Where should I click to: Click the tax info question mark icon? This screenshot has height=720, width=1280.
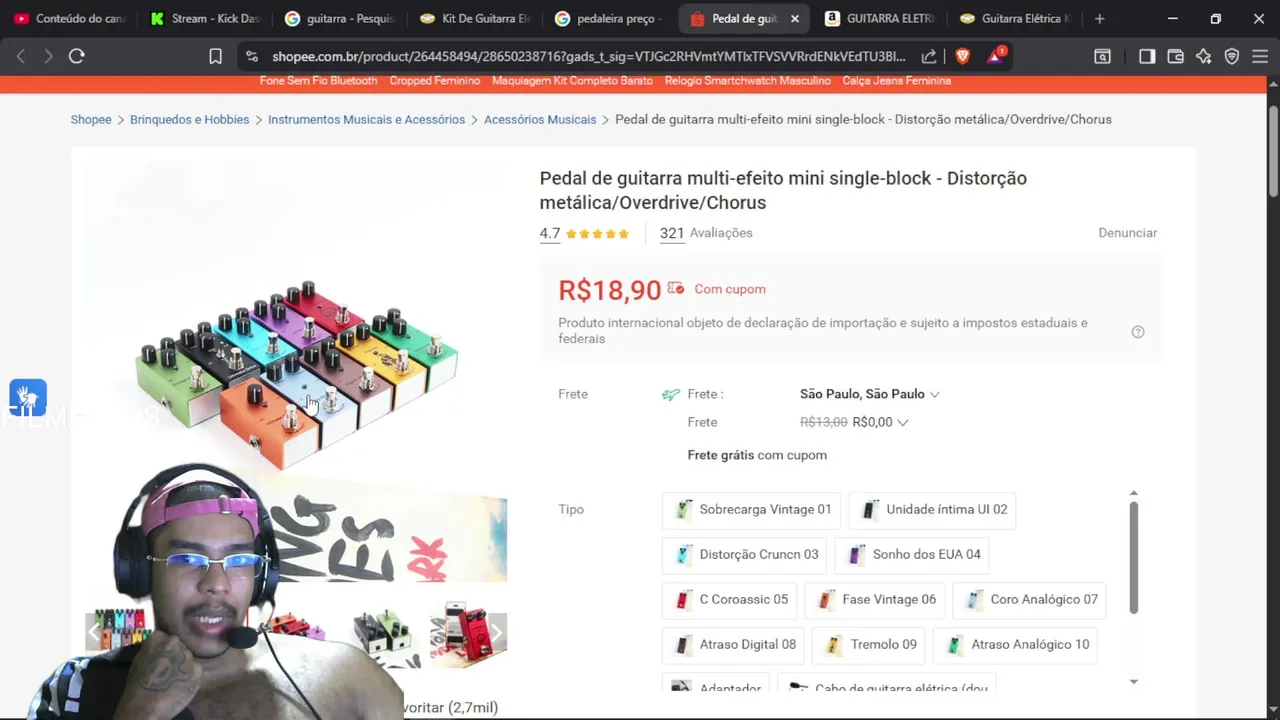coord(1138,332)
